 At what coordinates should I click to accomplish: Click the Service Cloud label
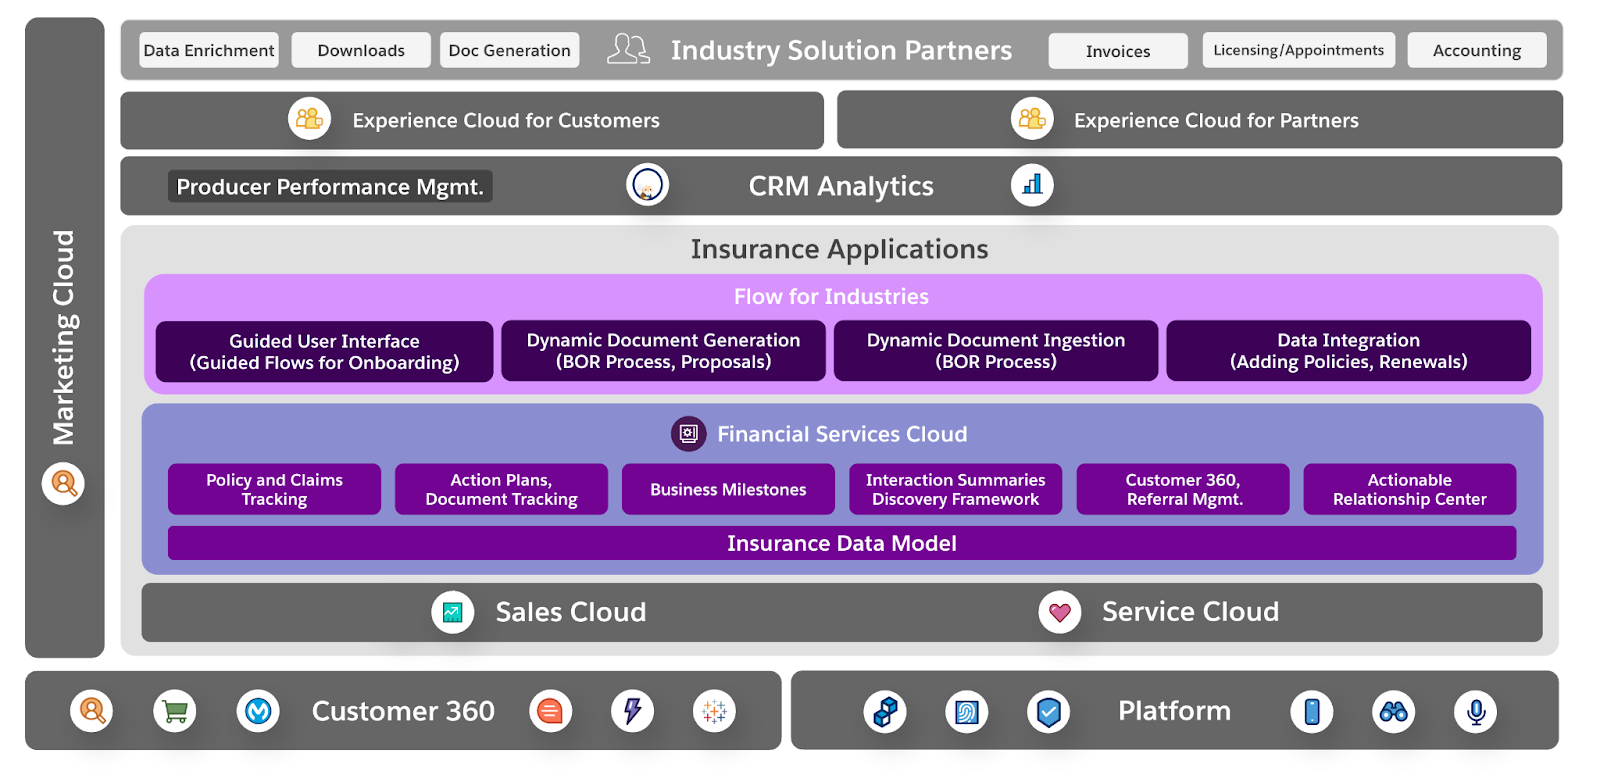coord(1190,612)
